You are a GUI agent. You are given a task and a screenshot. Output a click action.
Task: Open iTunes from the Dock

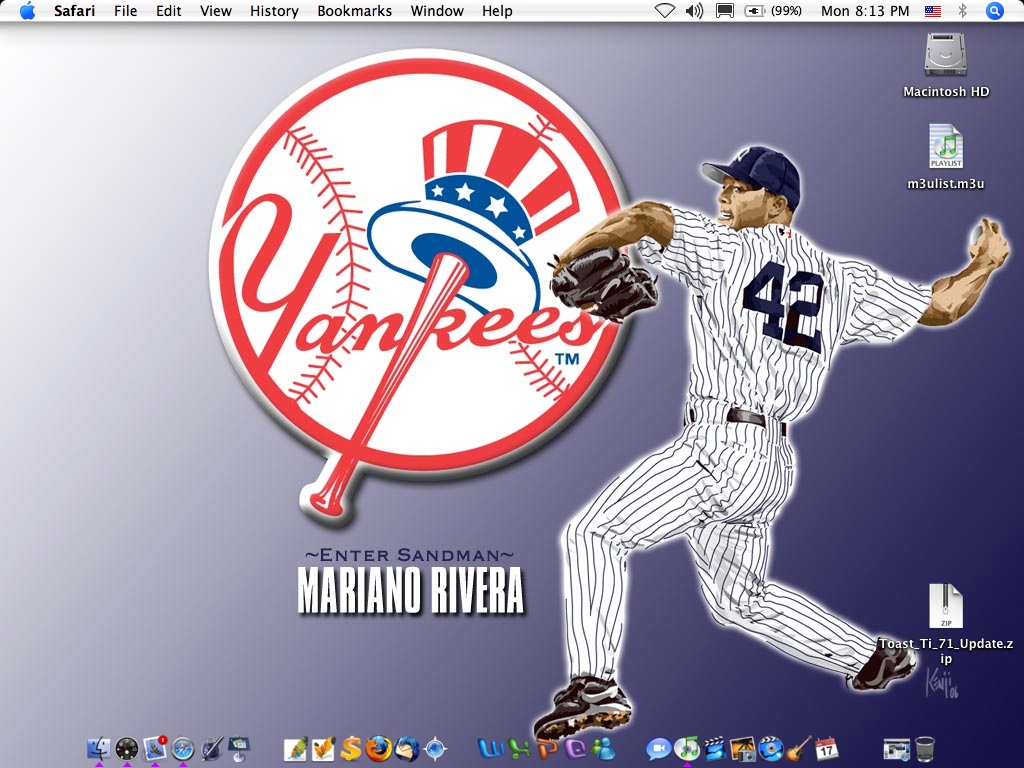[687, 748]
